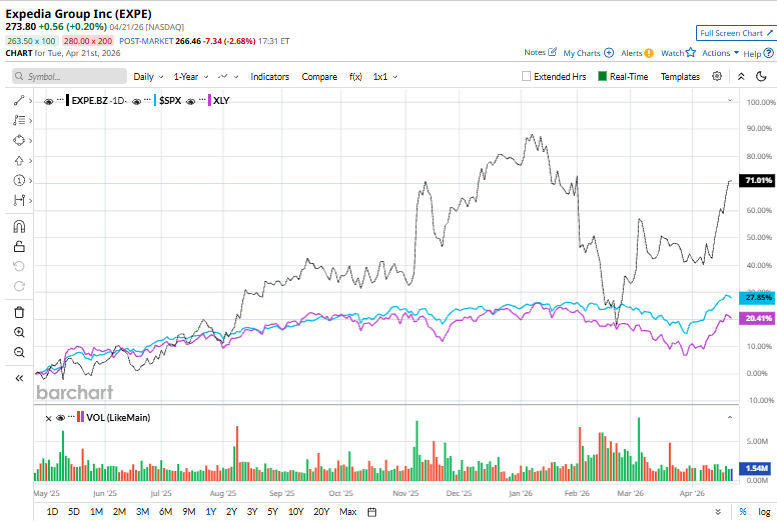Click the XLY magenta color swatch
777x522 pixels.
click(209, 101)
